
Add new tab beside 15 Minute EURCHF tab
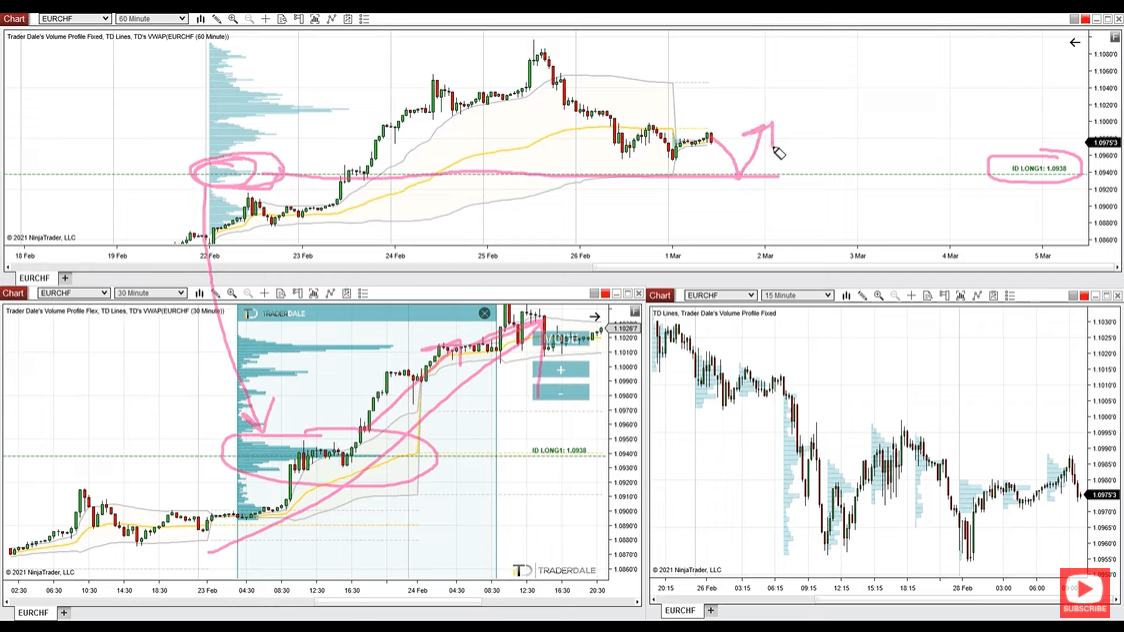tap(710, 611)
